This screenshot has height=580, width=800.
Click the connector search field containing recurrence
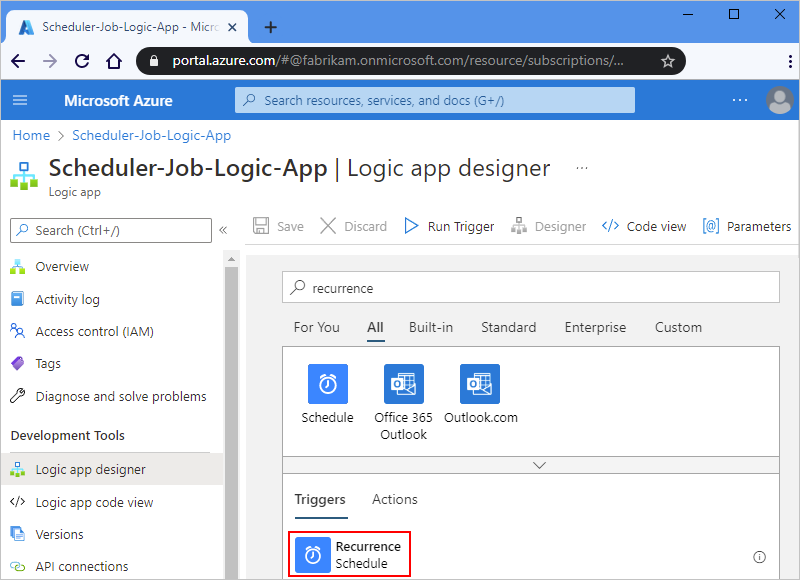531,287
